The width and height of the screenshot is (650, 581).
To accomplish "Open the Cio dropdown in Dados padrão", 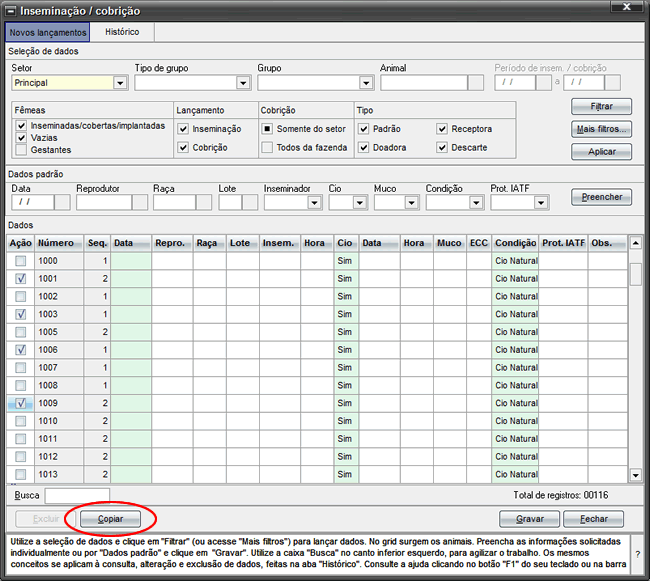I will [359, 203].
